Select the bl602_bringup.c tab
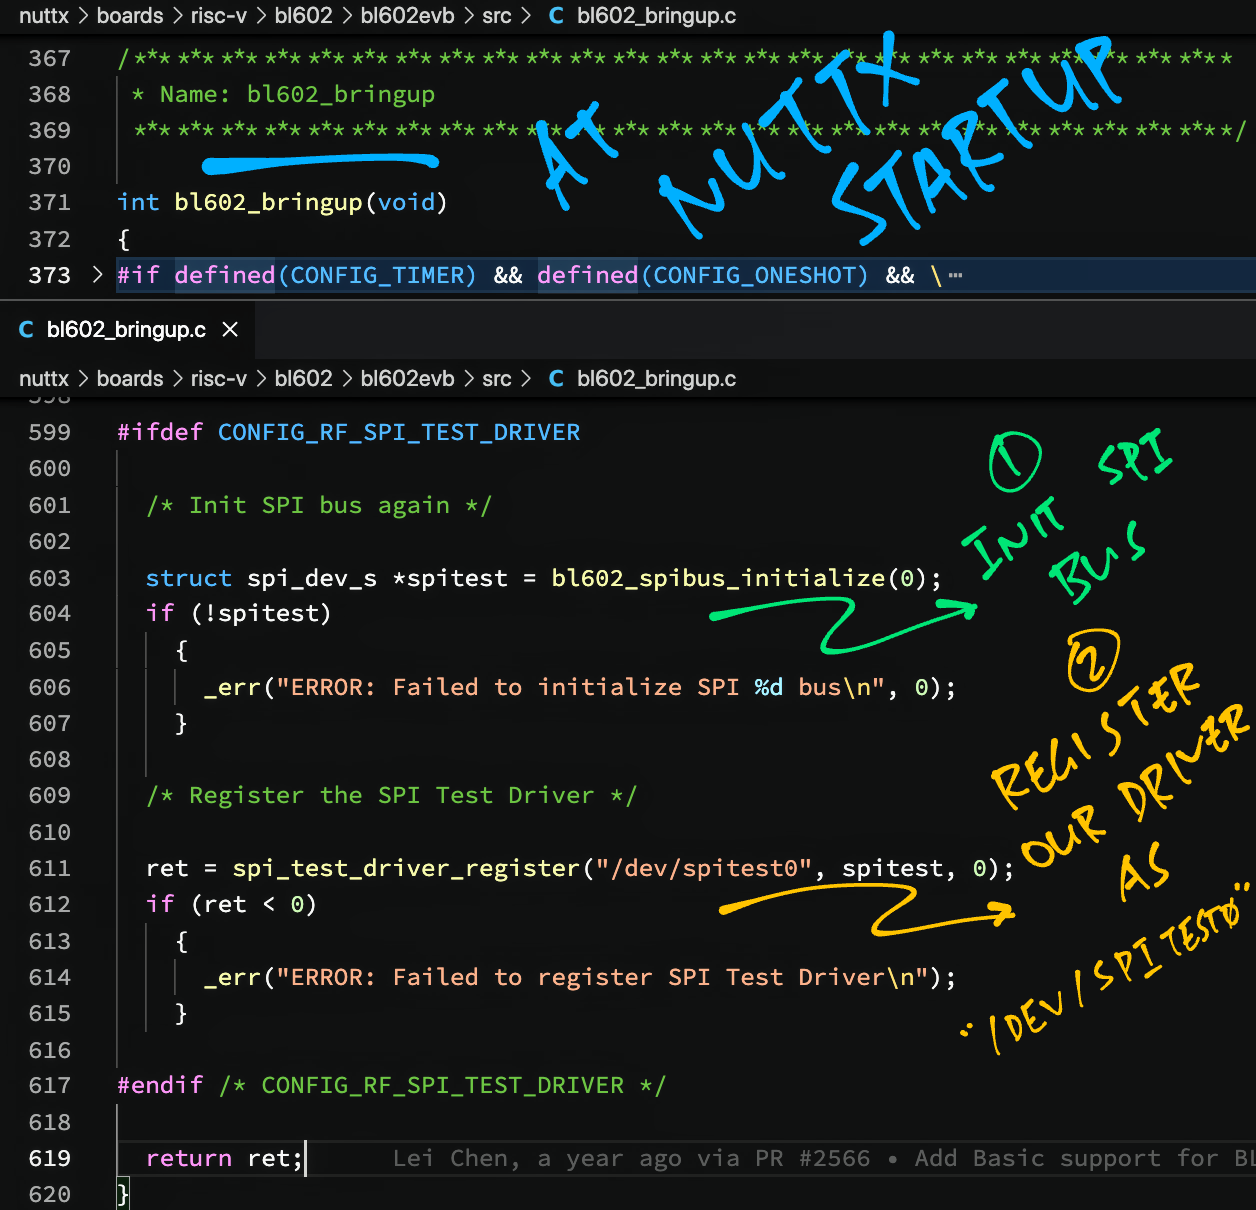 (126, 330)
